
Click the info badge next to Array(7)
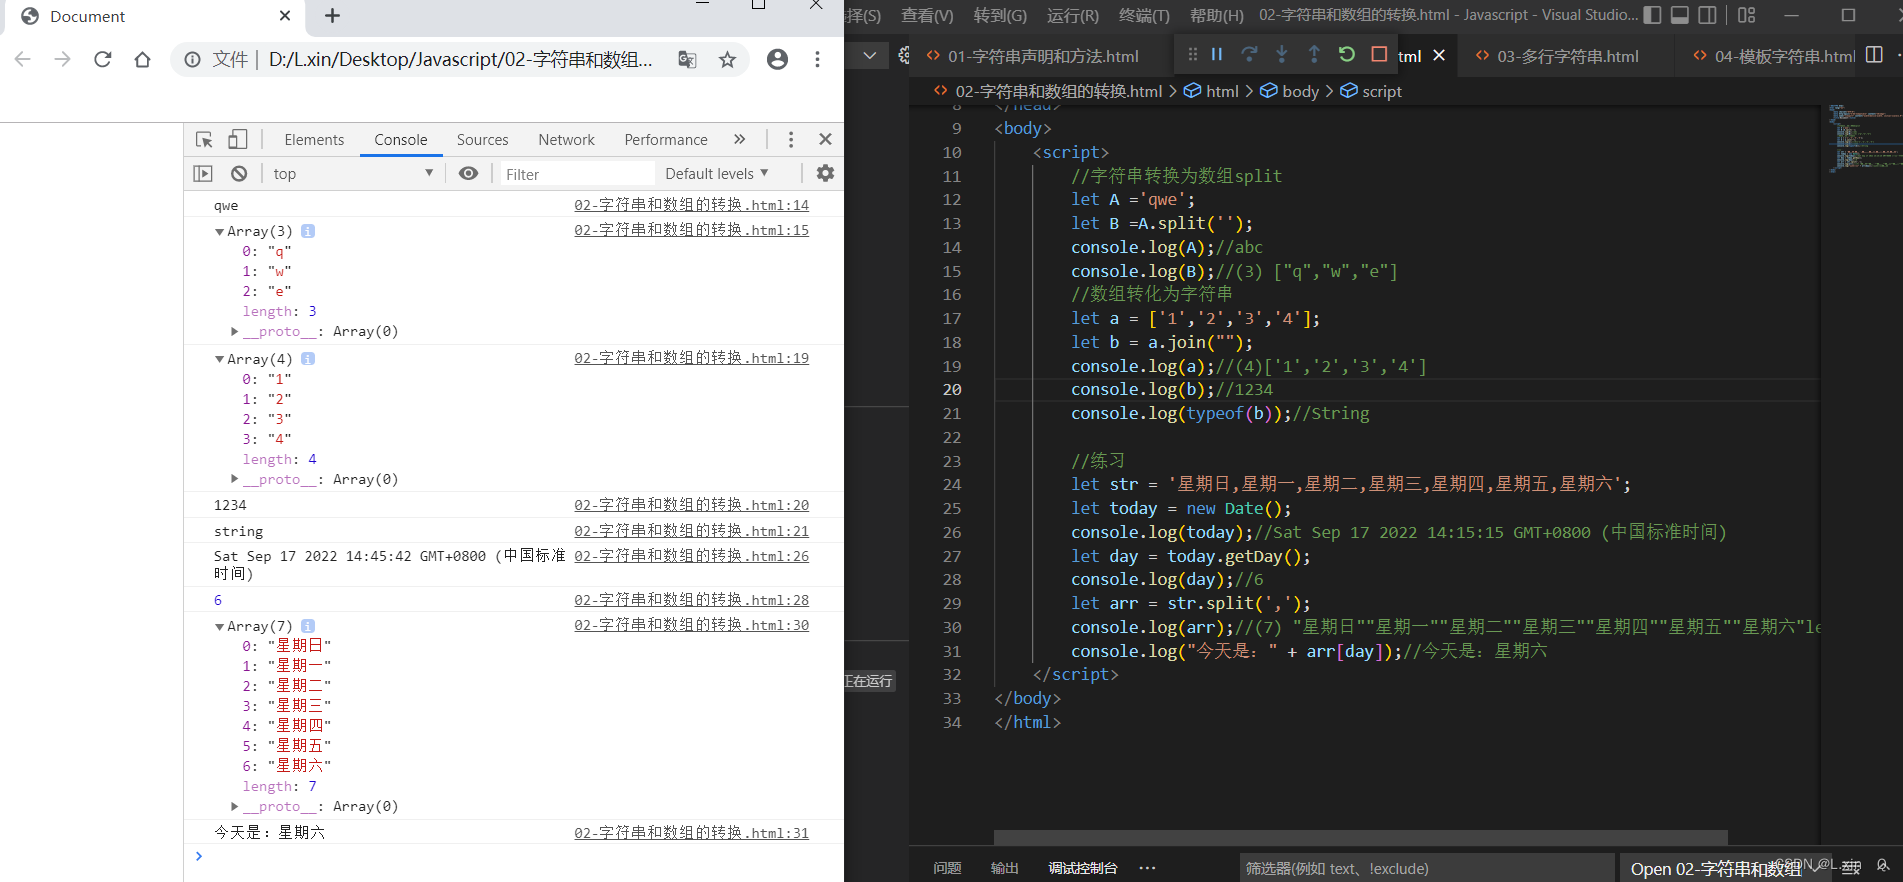tap(308, 626)
